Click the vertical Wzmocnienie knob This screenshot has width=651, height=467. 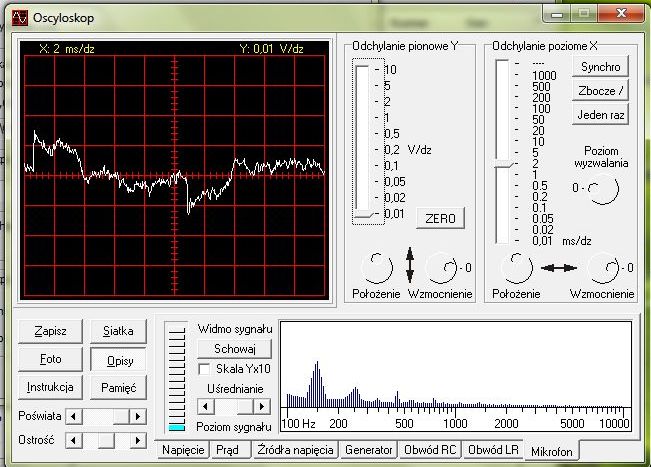point(441,267)
